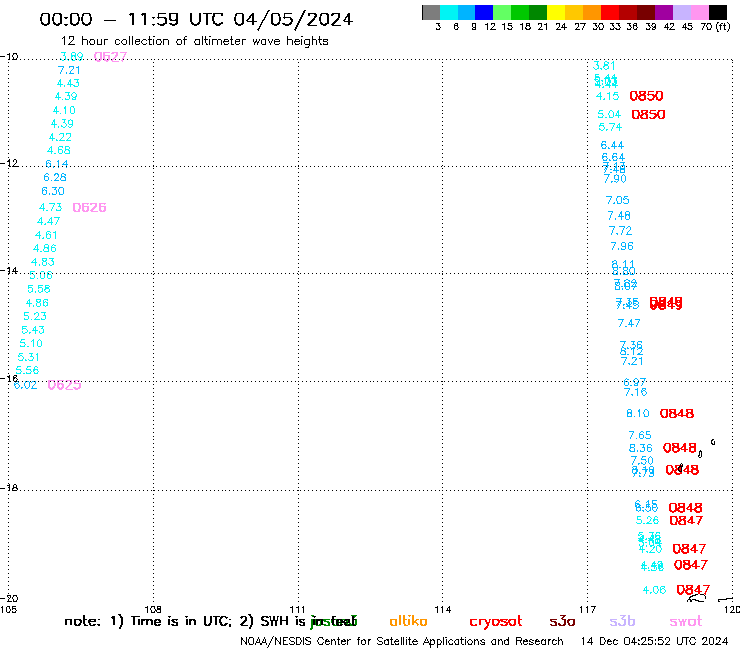The height and width of the screenshot is (650, 740).
Task: Click the wave height value 5.10
Action: click(x=31, y=343)
